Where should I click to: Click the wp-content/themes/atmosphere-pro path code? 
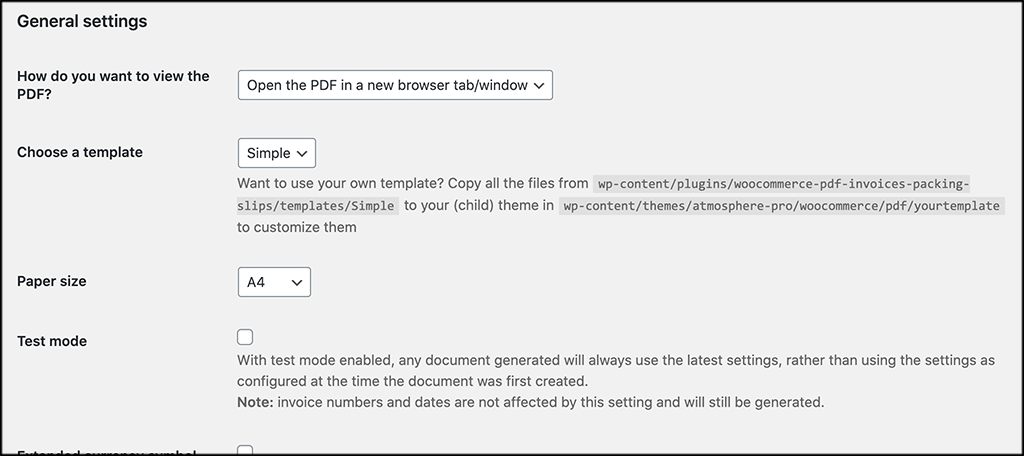pos(781,206)
